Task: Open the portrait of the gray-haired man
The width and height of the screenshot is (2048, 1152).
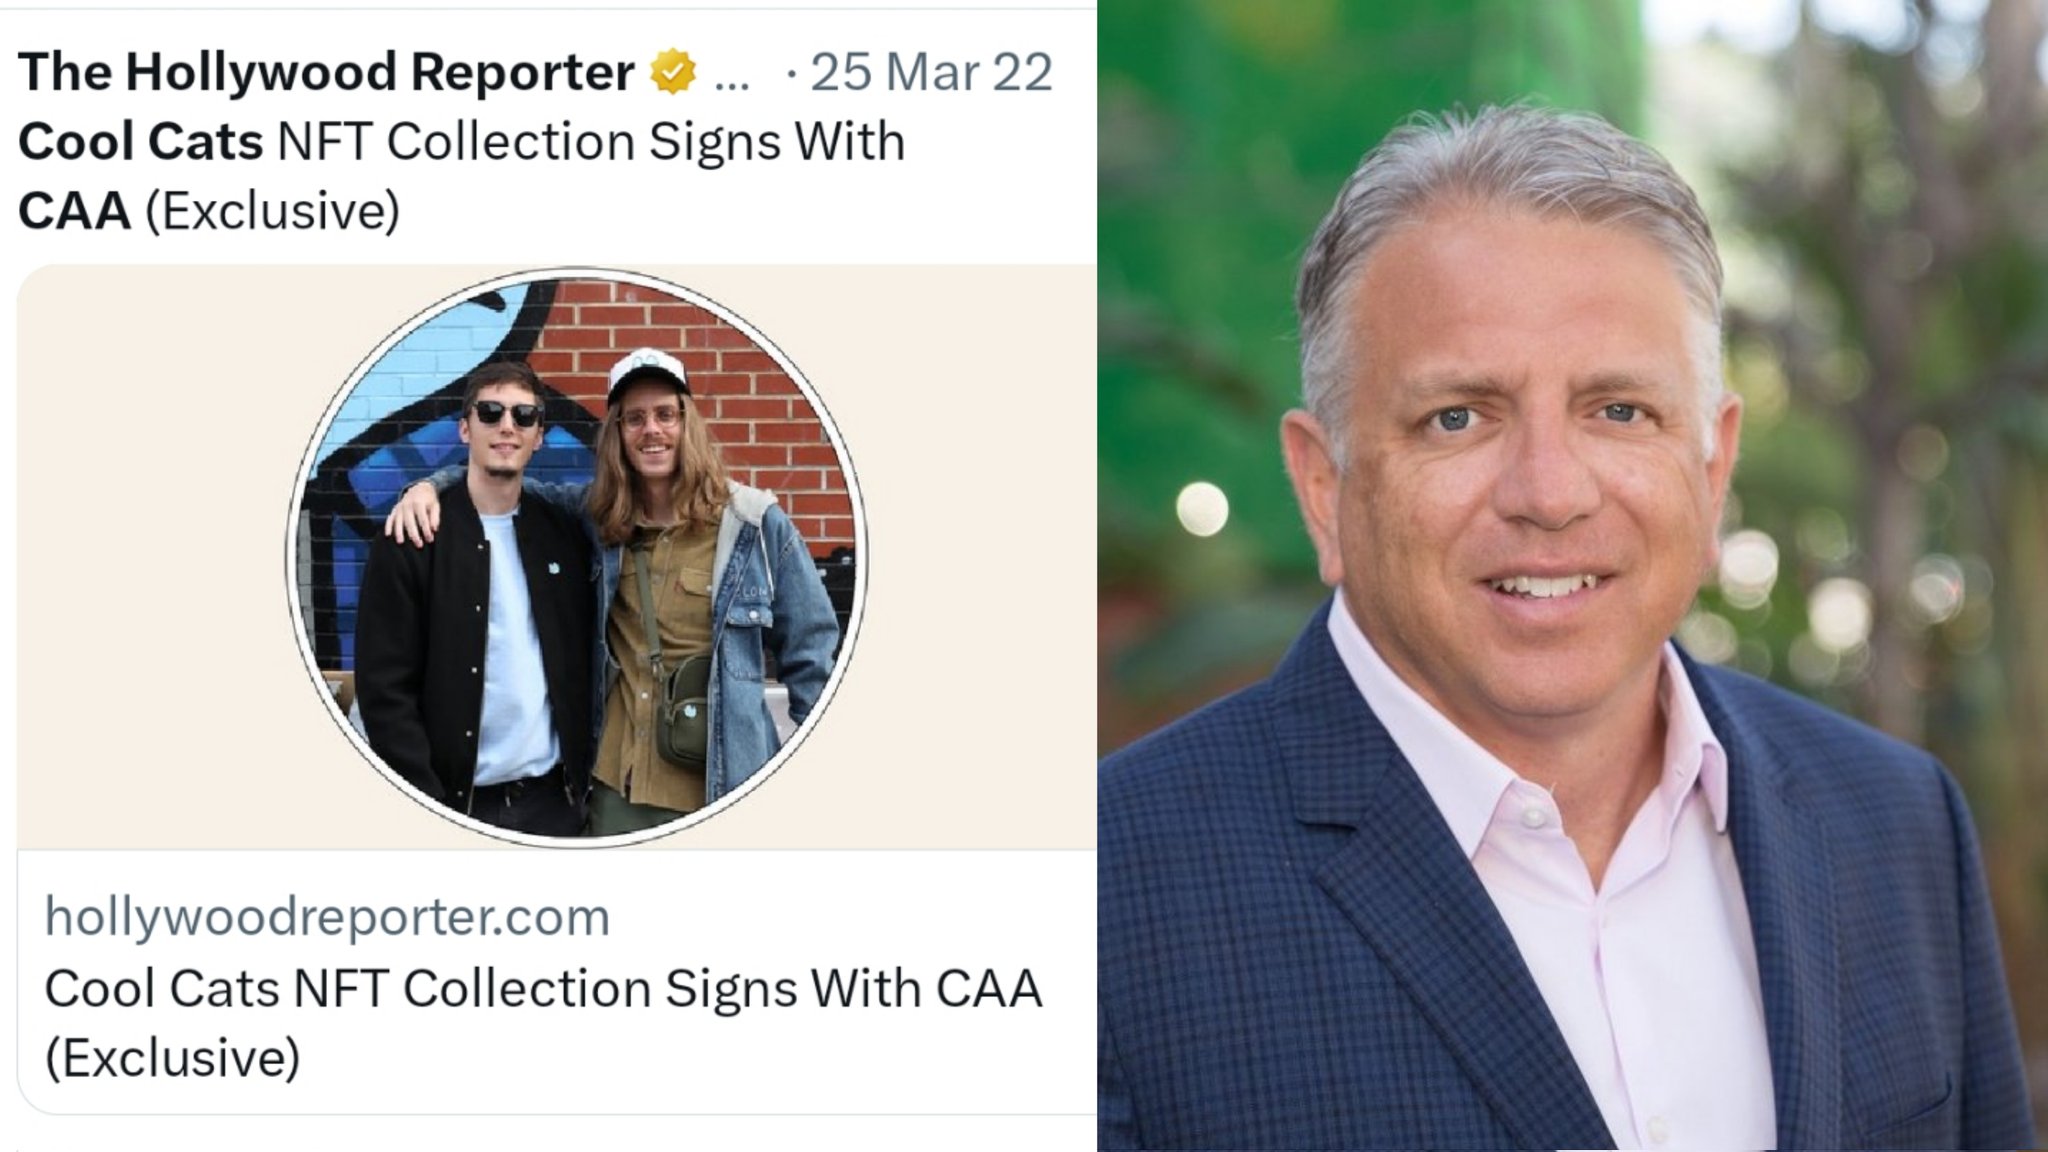Action: point(1572,576)
